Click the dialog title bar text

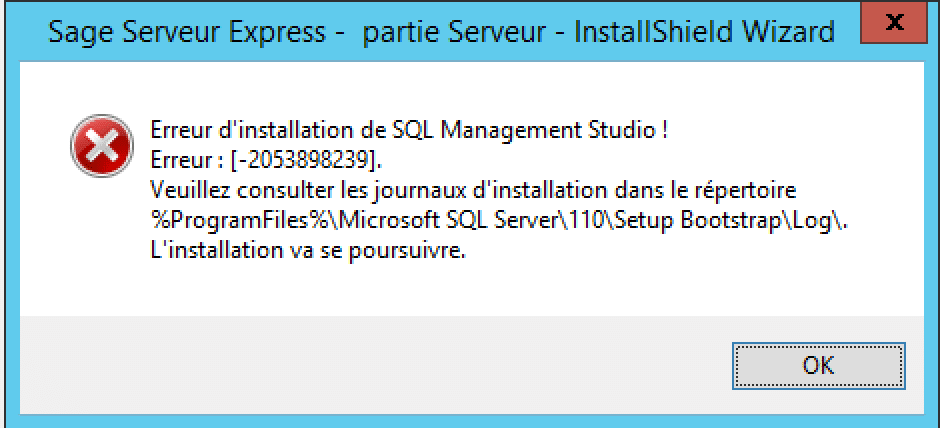tap(441, 33)
